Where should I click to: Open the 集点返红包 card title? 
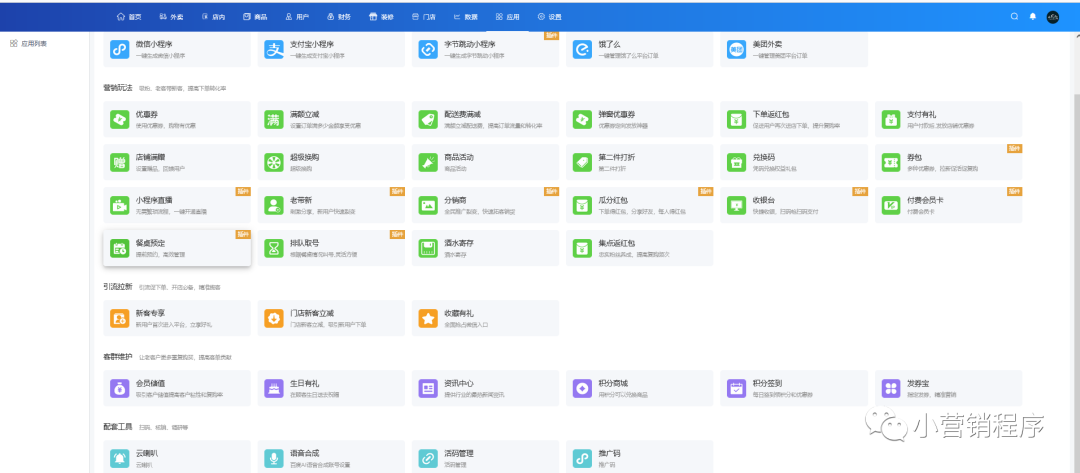pyautogui.click(x=616, y=243)
